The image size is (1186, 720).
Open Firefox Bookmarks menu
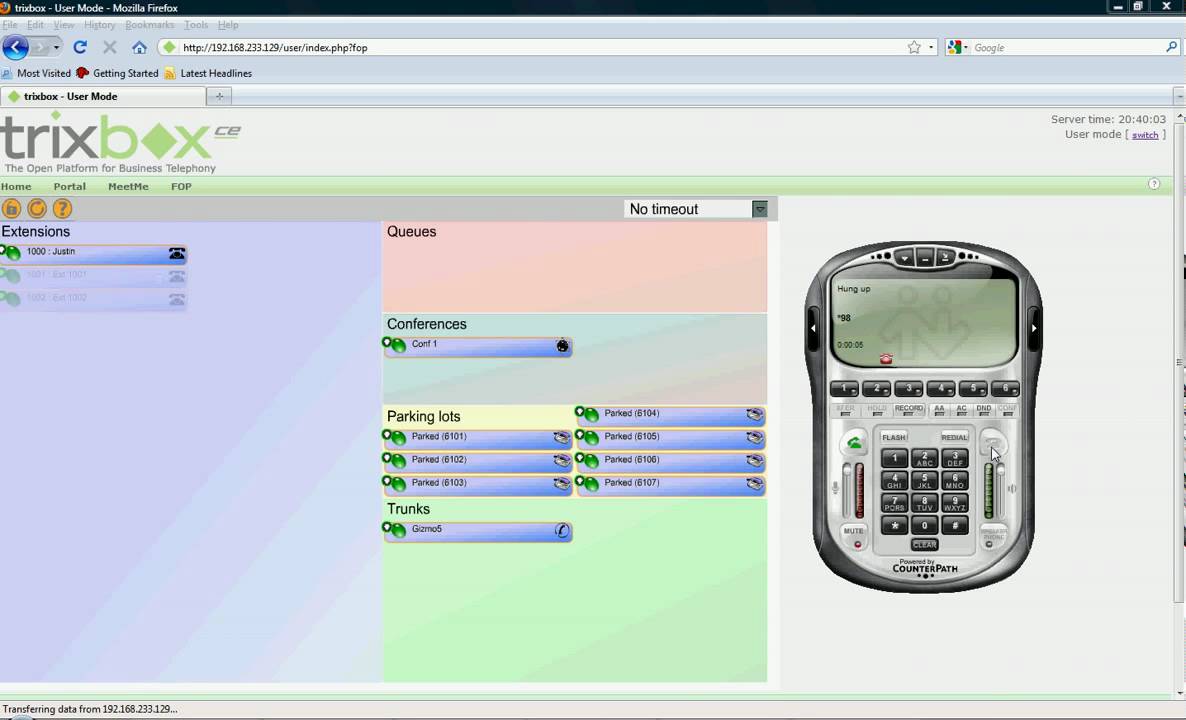pos(149,25)
